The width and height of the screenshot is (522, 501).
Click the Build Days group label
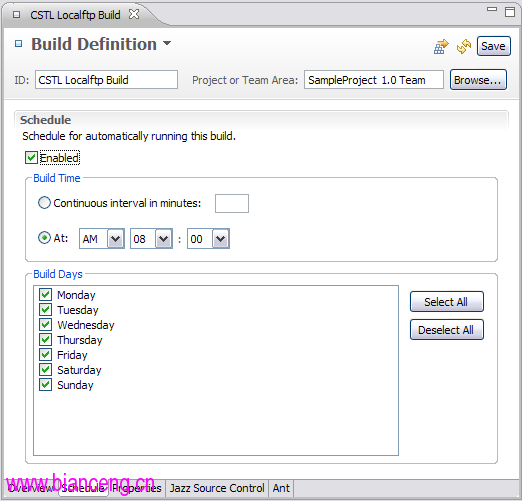click(x=58, y=274)
